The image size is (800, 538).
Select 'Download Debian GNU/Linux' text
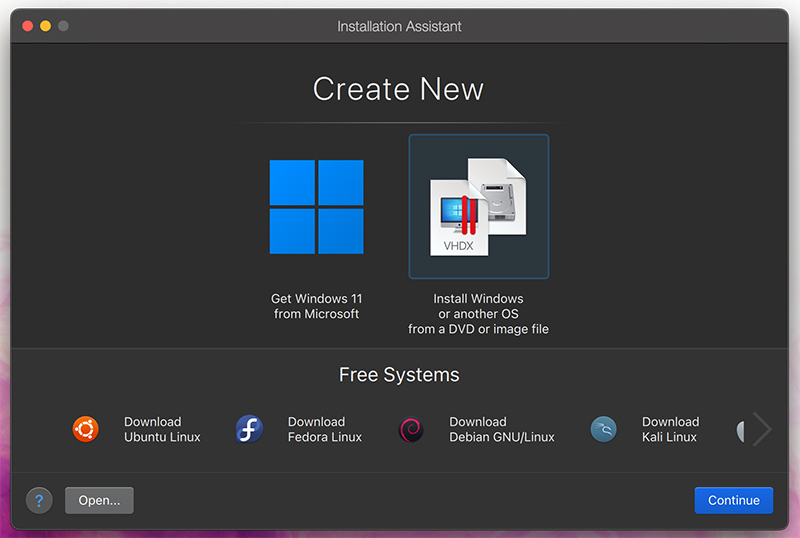pyautogui.click(x=502, y=429)
